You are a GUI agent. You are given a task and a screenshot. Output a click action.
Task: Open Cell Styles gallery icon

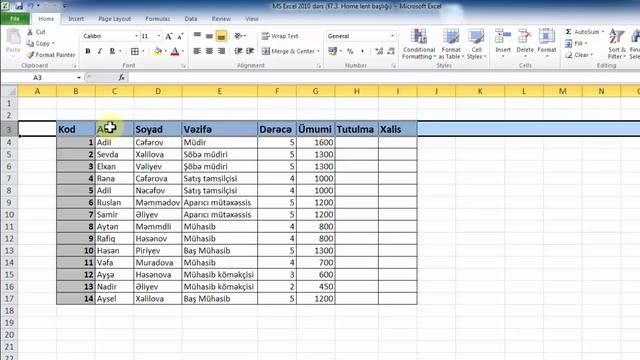click(x=476, y=37)
